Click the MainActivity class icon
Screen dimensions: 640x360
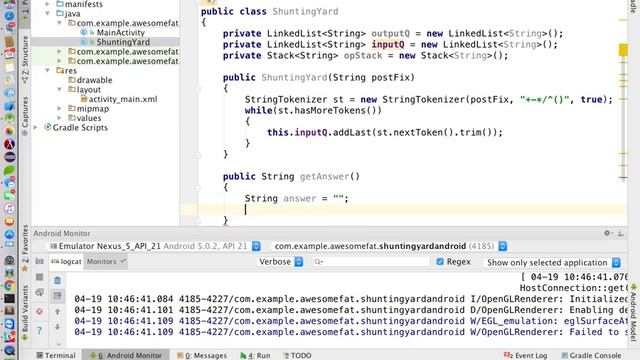[84, 32]
